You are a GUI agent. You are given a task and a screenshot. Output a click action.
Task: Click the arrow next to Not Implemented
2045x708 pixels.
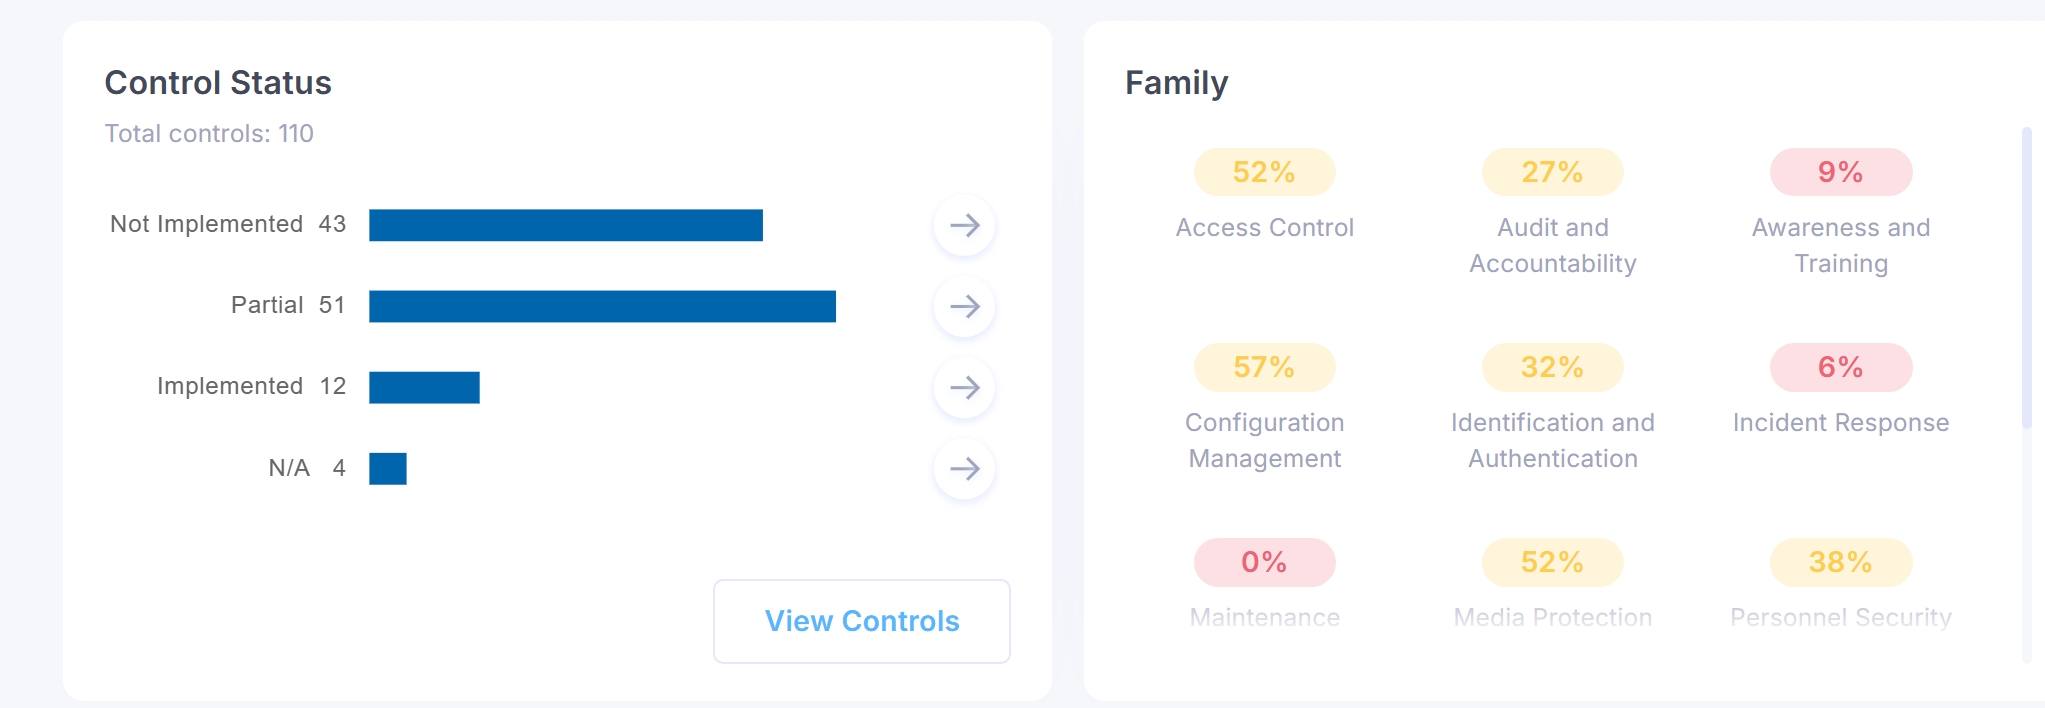tap(964, 225)
